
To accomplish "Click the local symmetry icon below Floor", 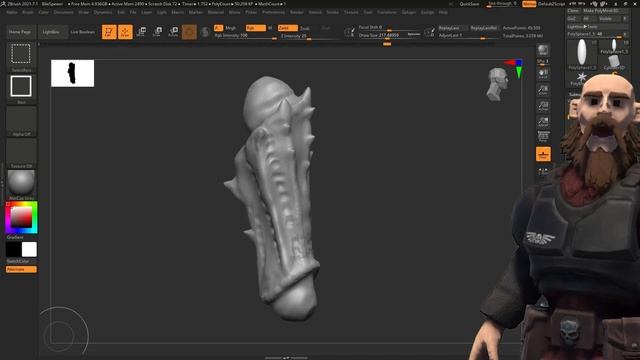I will click(543, 171).
